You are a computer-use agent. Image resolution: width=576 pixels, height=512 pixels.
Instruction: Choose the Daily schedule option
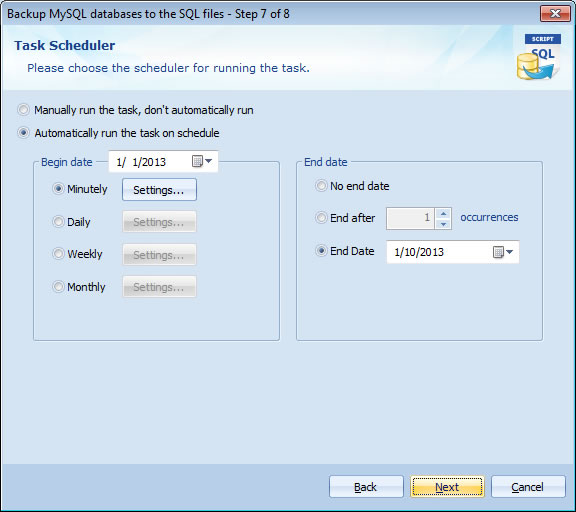[x=58, y=221]
